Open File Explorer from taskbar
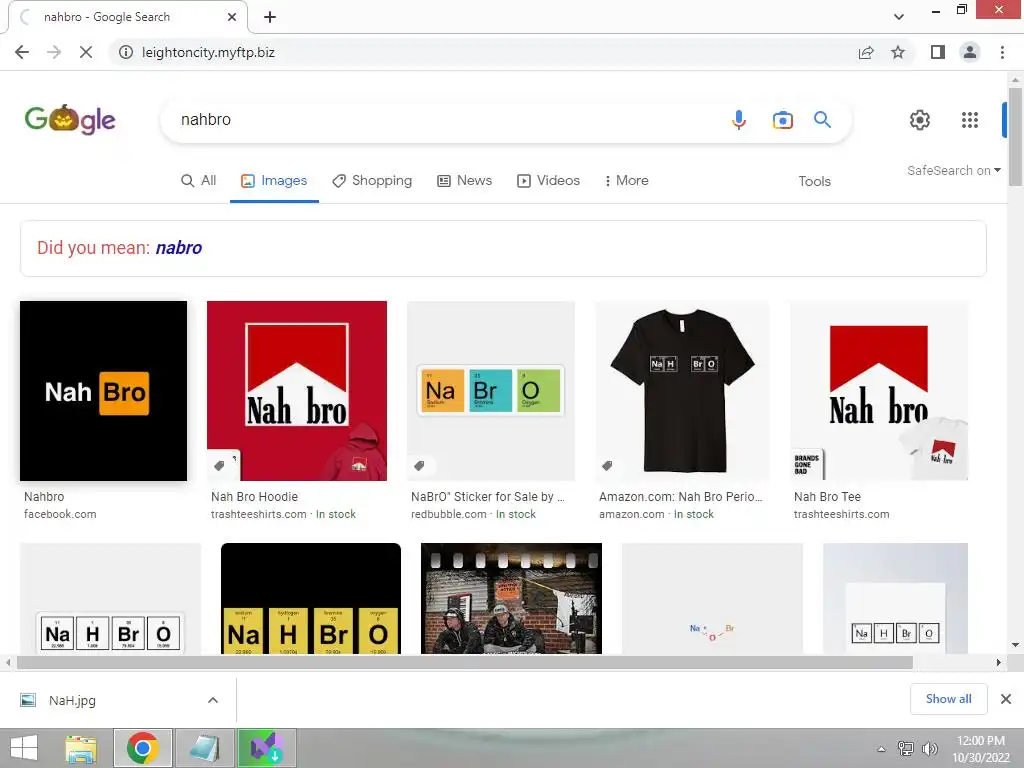The width and height of the screenshot is (1024, 768). tap(81, 748)
